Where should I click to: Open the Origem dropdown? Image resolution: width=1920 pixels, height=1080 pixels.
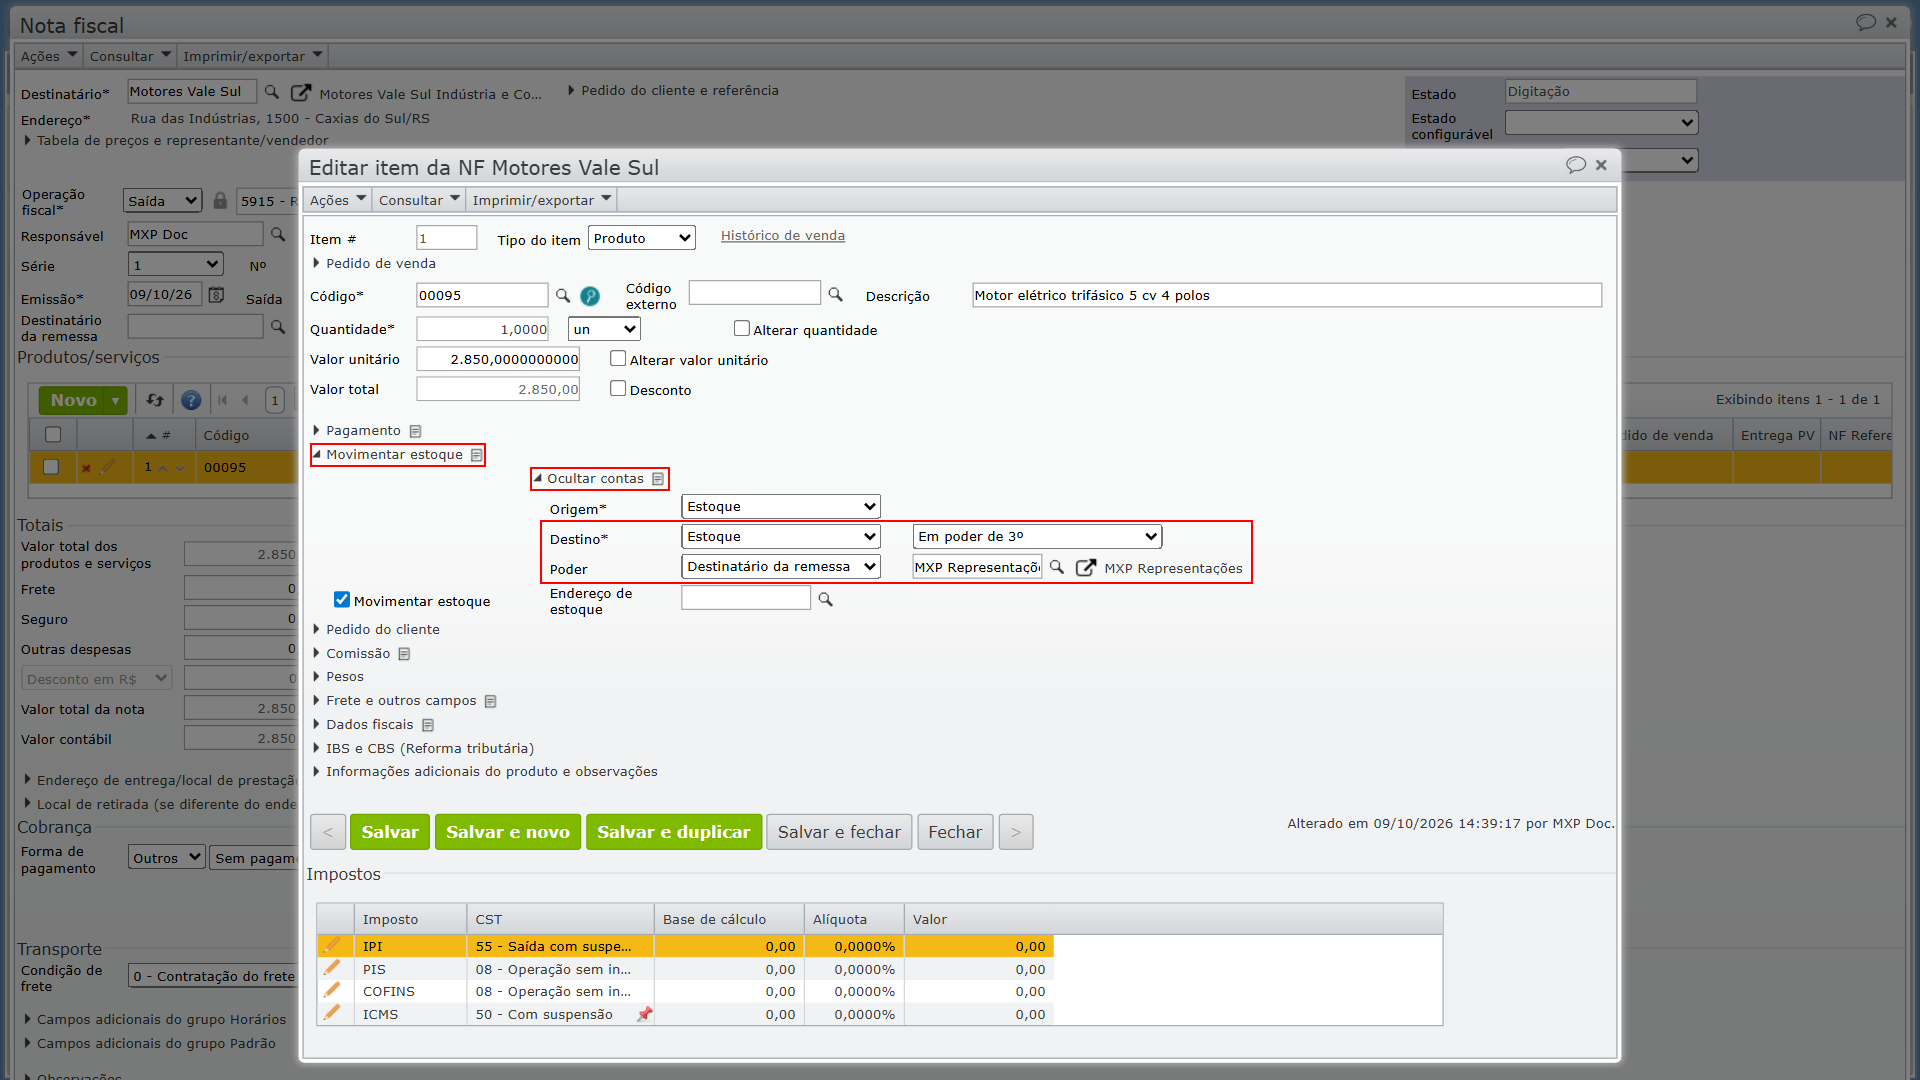click(x=781, y=507)
